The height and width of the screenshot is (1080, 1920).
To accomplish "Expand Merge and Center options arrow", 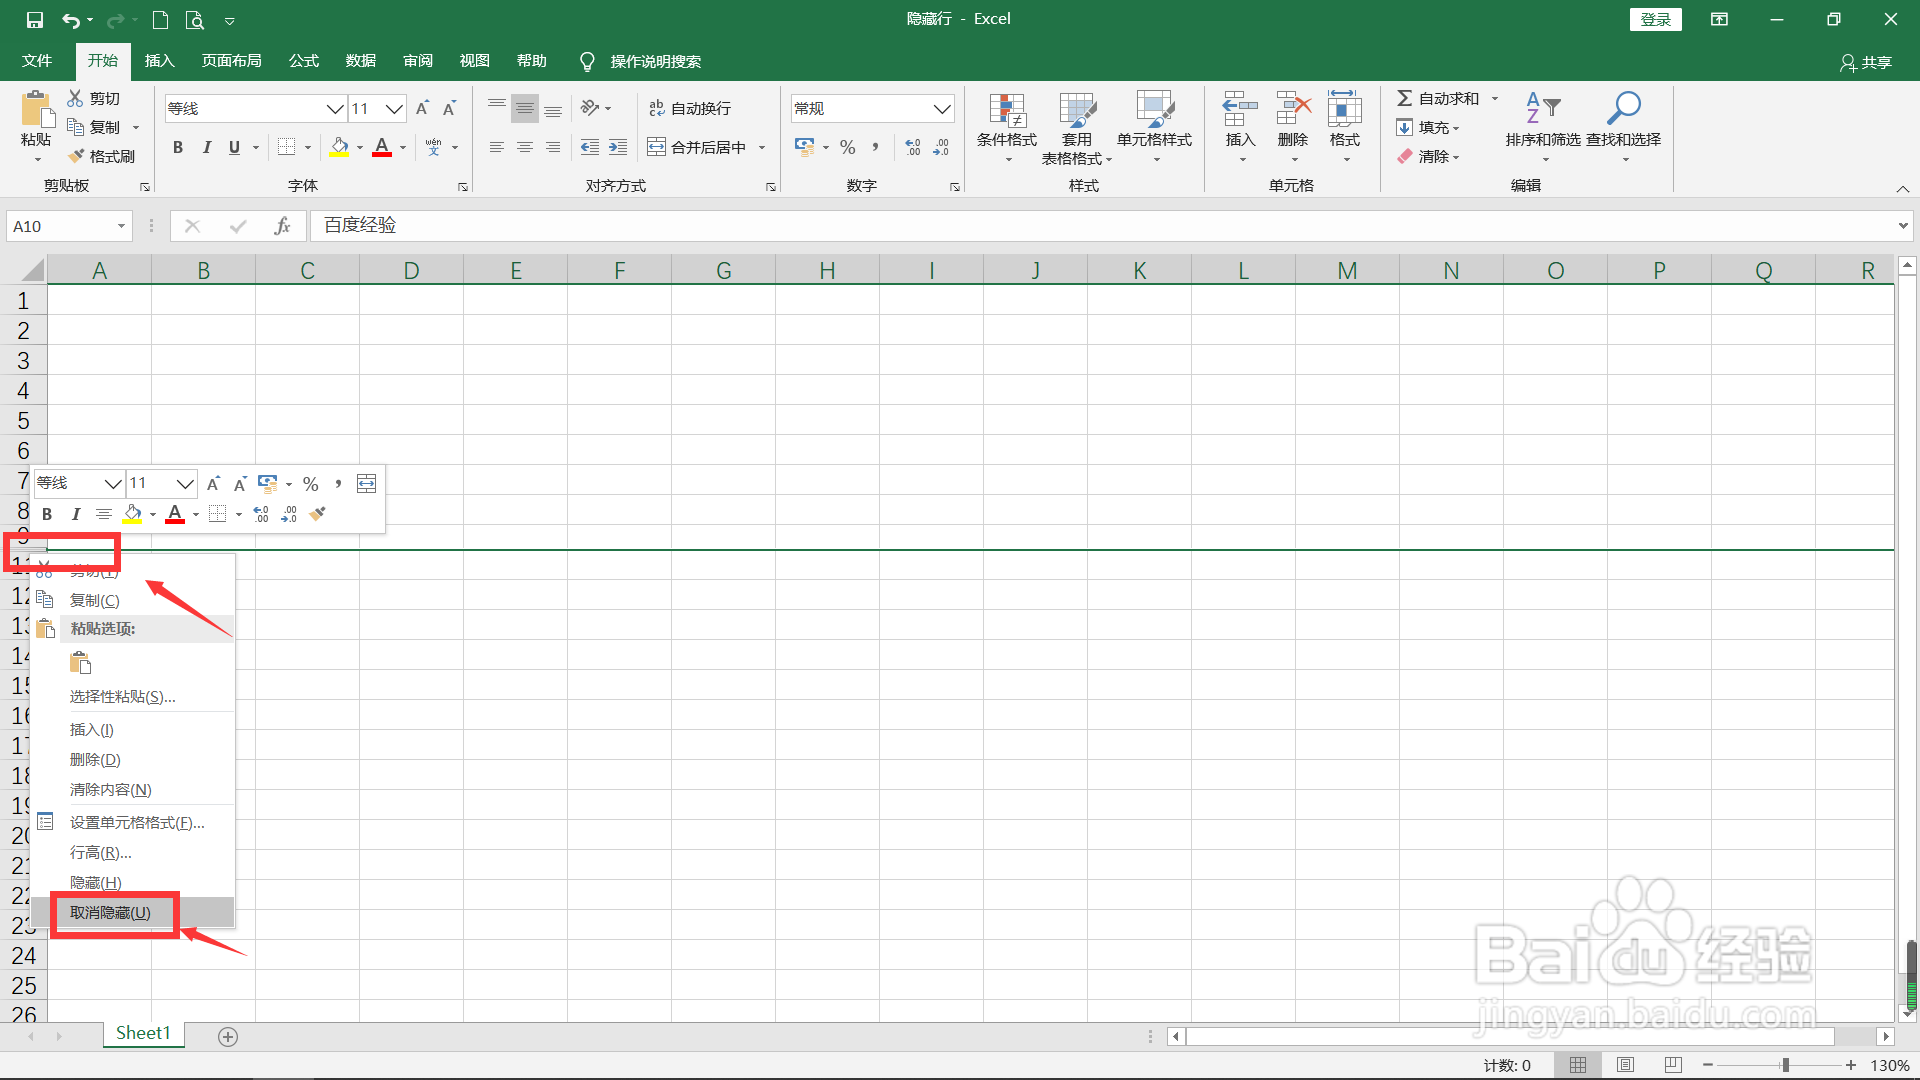I will pos(762,148).
